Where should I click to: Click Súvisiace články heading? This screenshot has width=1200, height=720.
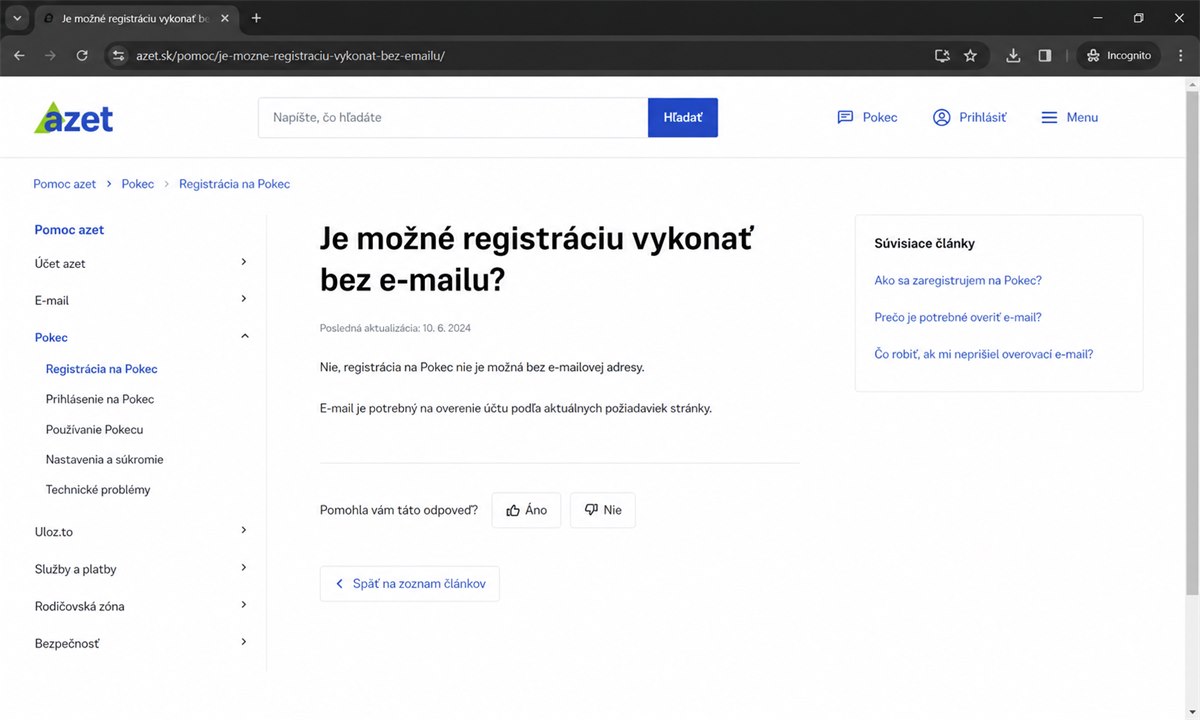pos(925,243)
